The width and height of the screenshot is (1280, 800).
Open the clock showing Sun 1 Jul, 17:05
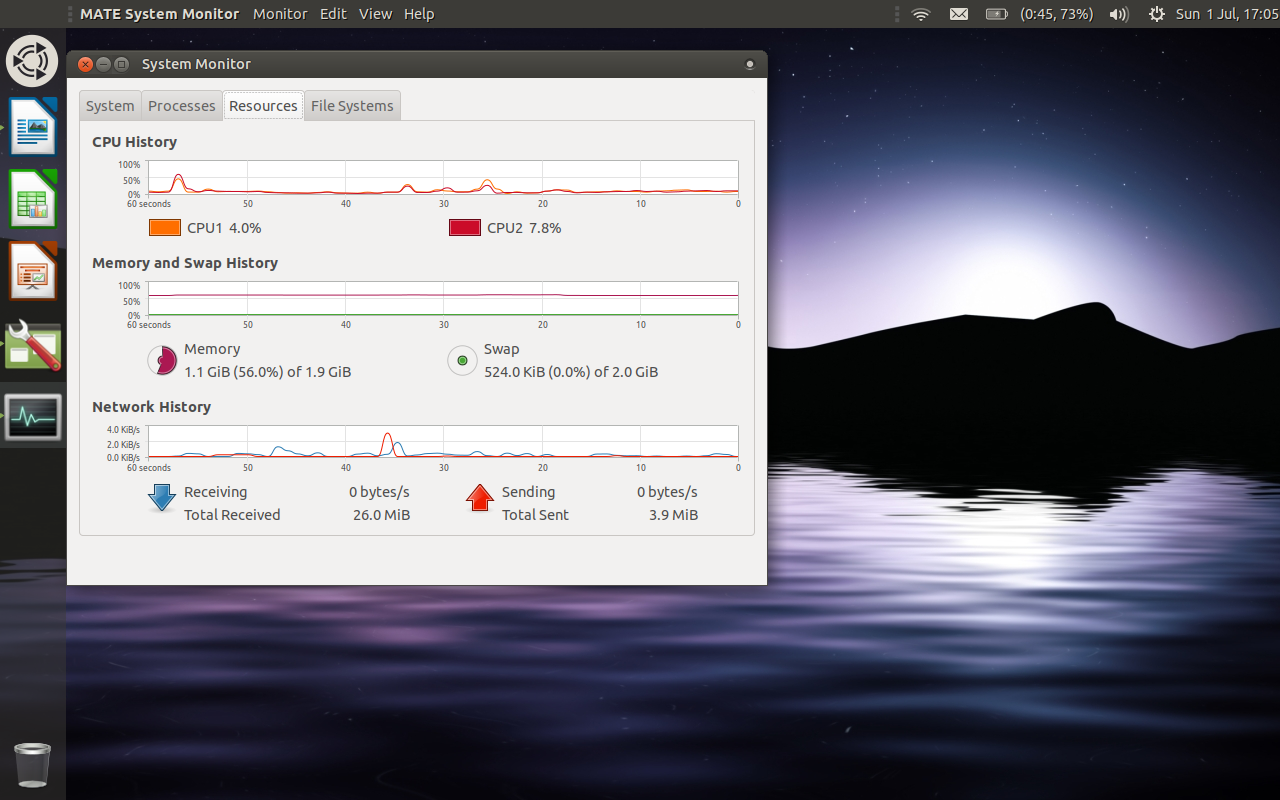[x=1227, y=14]
